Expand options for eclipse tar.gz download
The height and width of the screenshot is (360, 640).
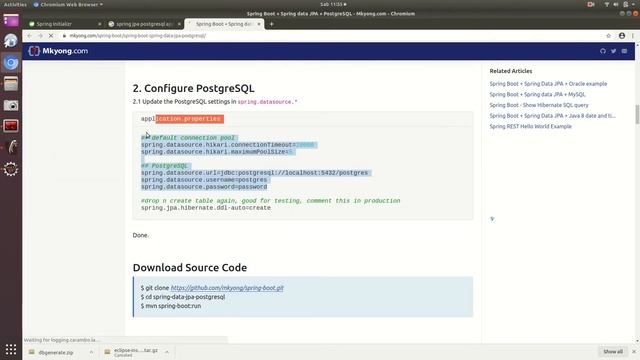167,352
